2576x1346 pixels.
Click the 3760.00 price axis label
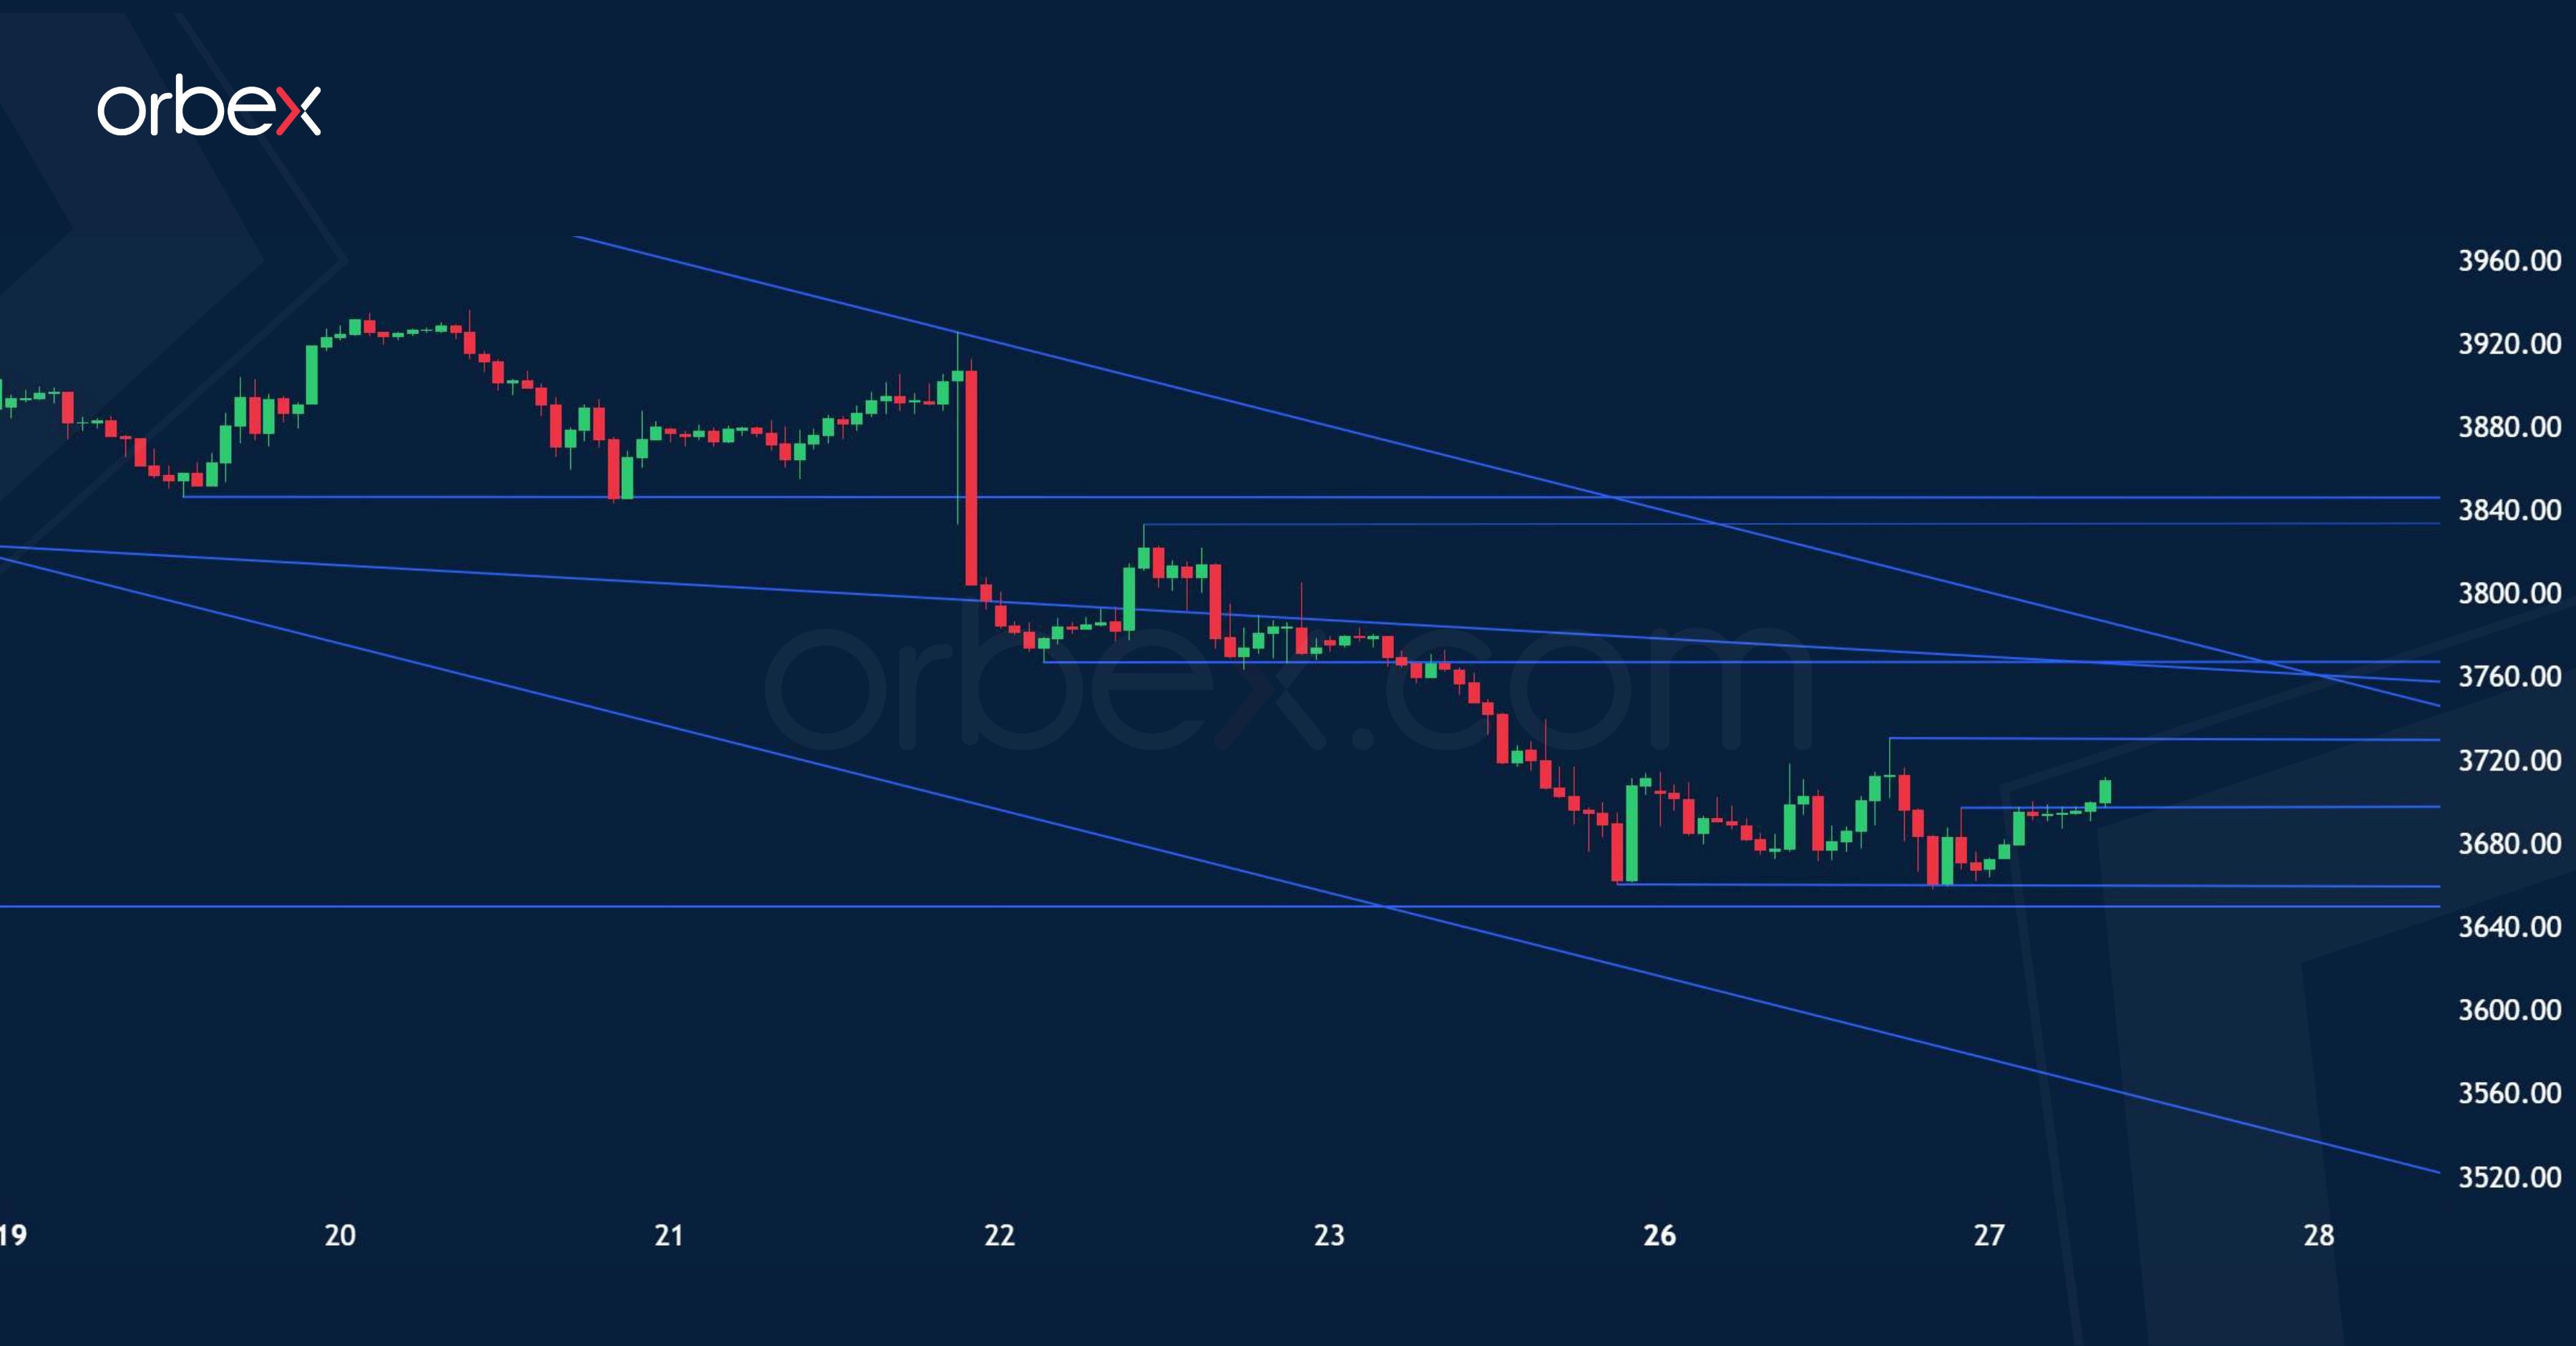[x=2509, y=676]
